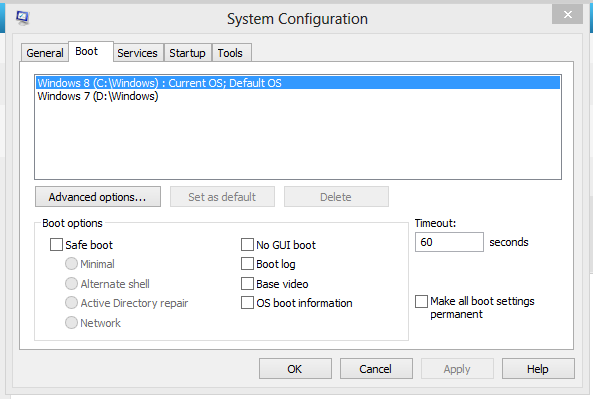This screenshot has height=399, width=593.
Task: Check the Base video option
Action: coord(247,283)
